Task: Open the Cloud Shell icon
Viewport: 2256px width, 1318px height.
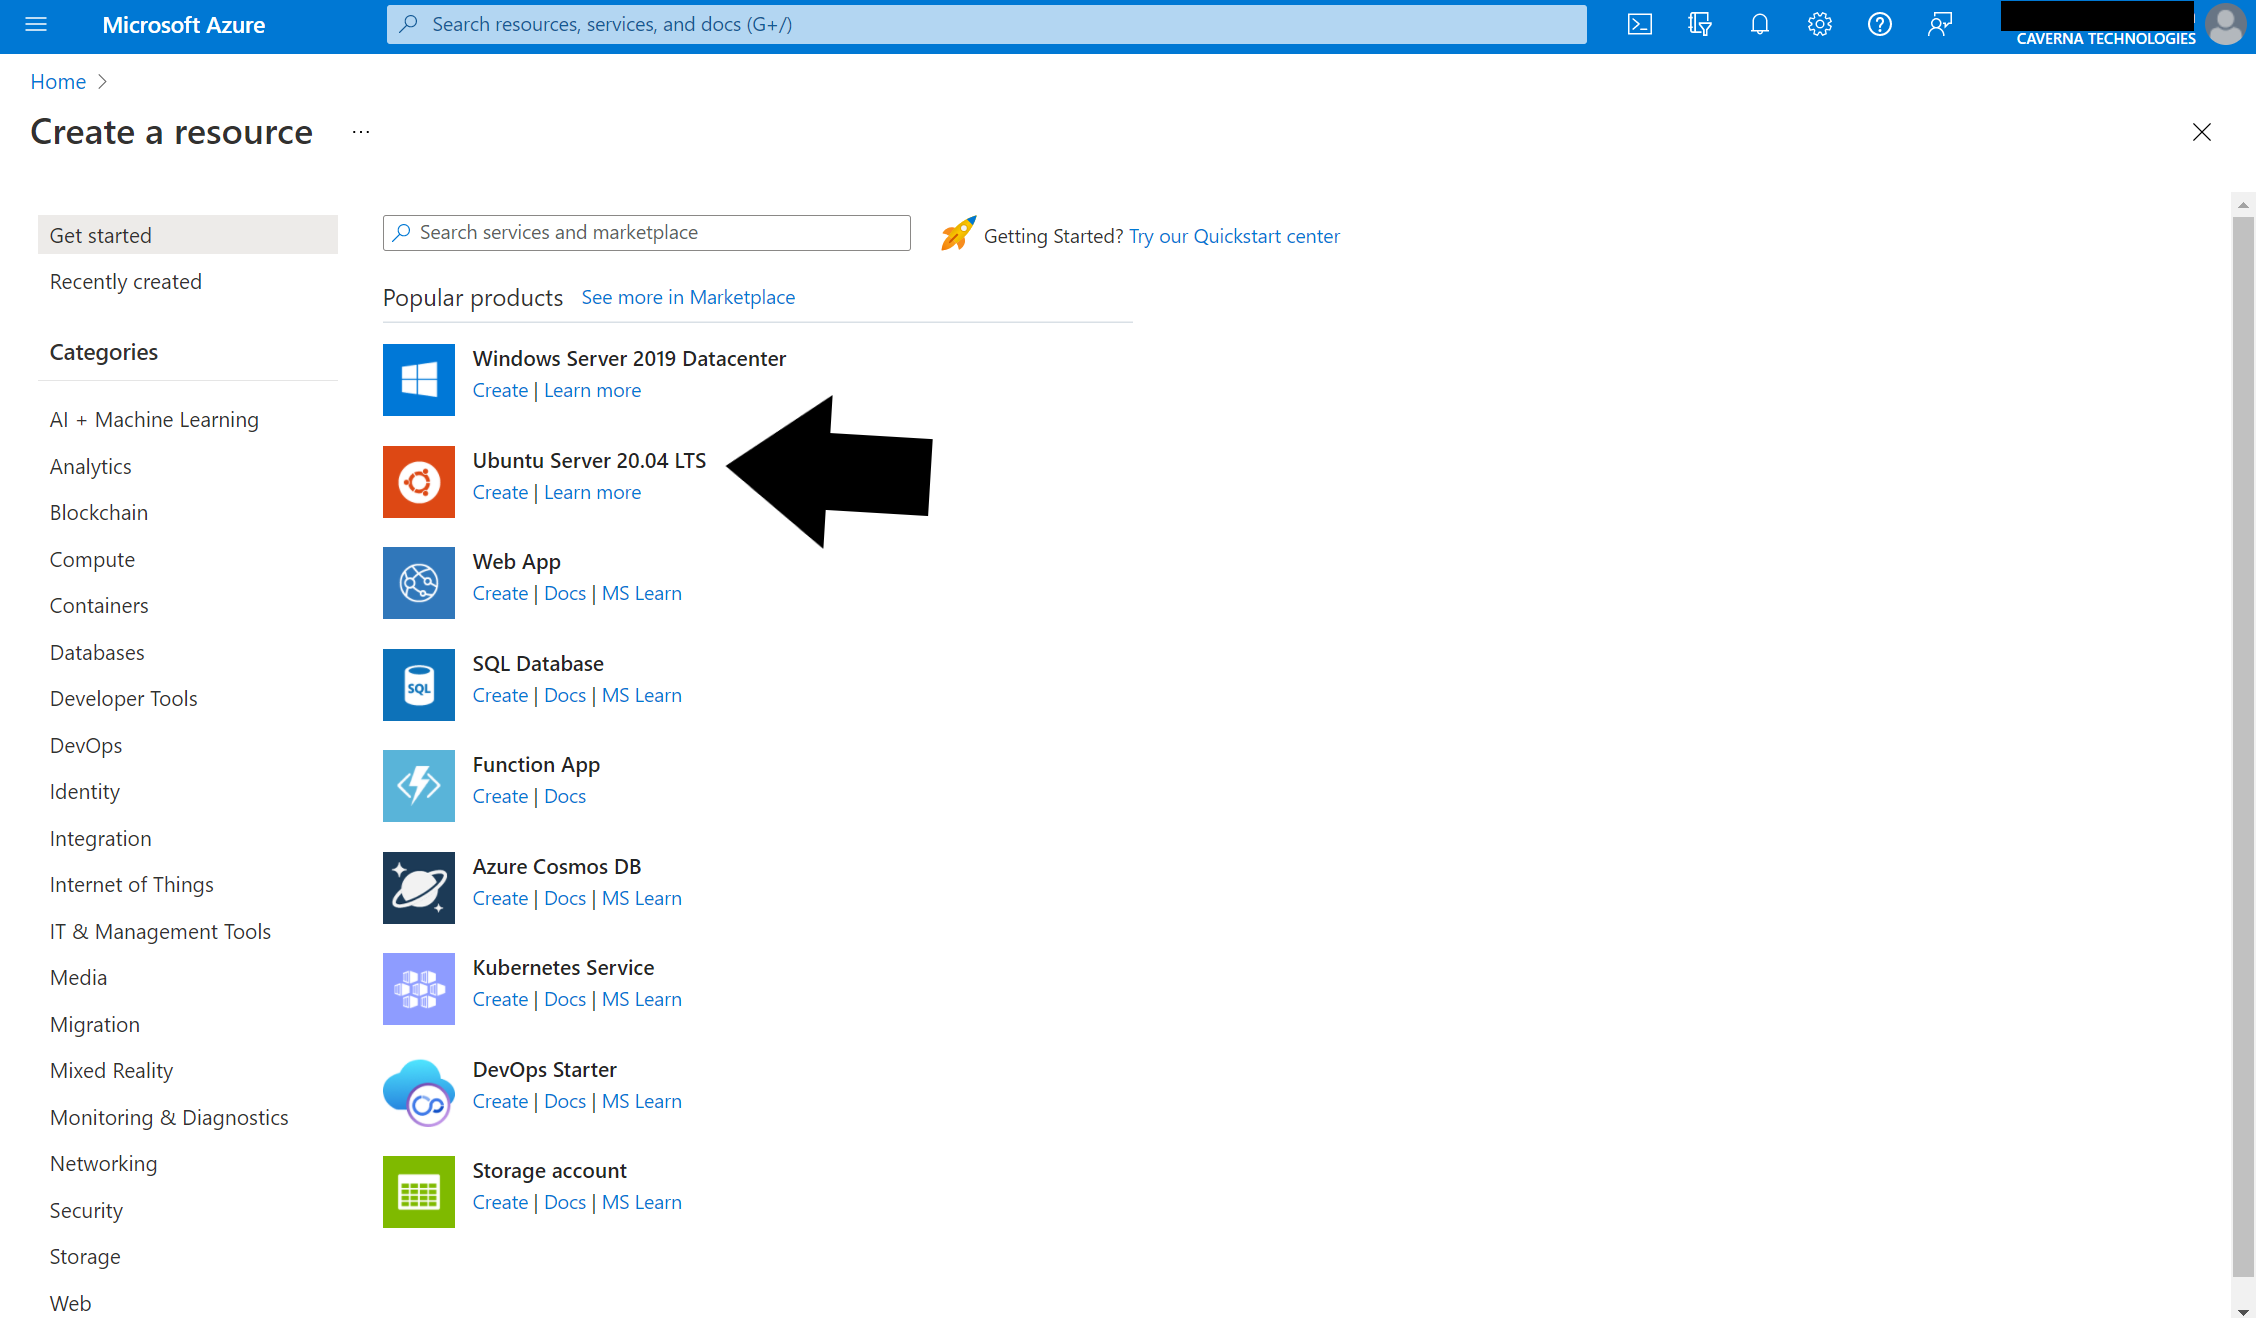Action: coord(1639,24)
